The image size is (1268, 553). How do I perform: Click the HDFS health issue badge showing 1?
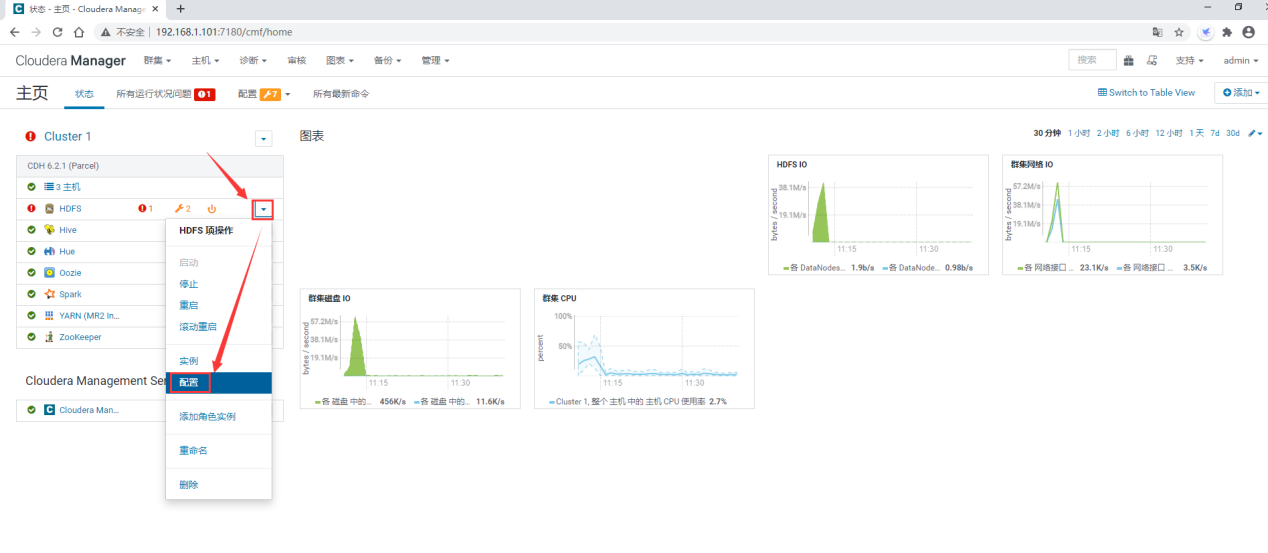[x=145, y=208]
